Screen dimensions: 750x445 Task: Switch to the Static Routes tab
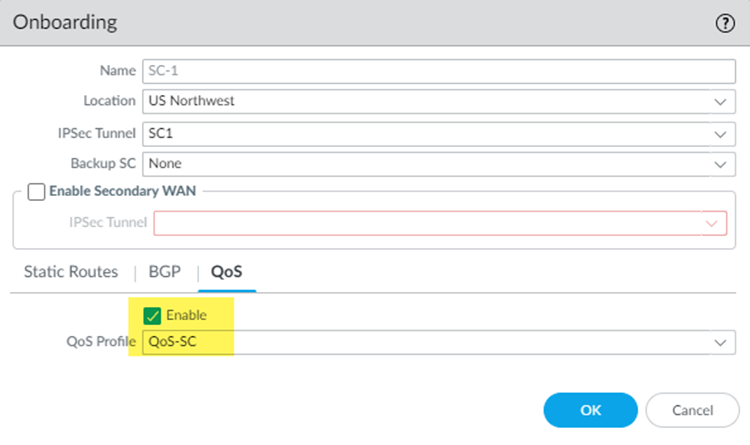(70, 272)
